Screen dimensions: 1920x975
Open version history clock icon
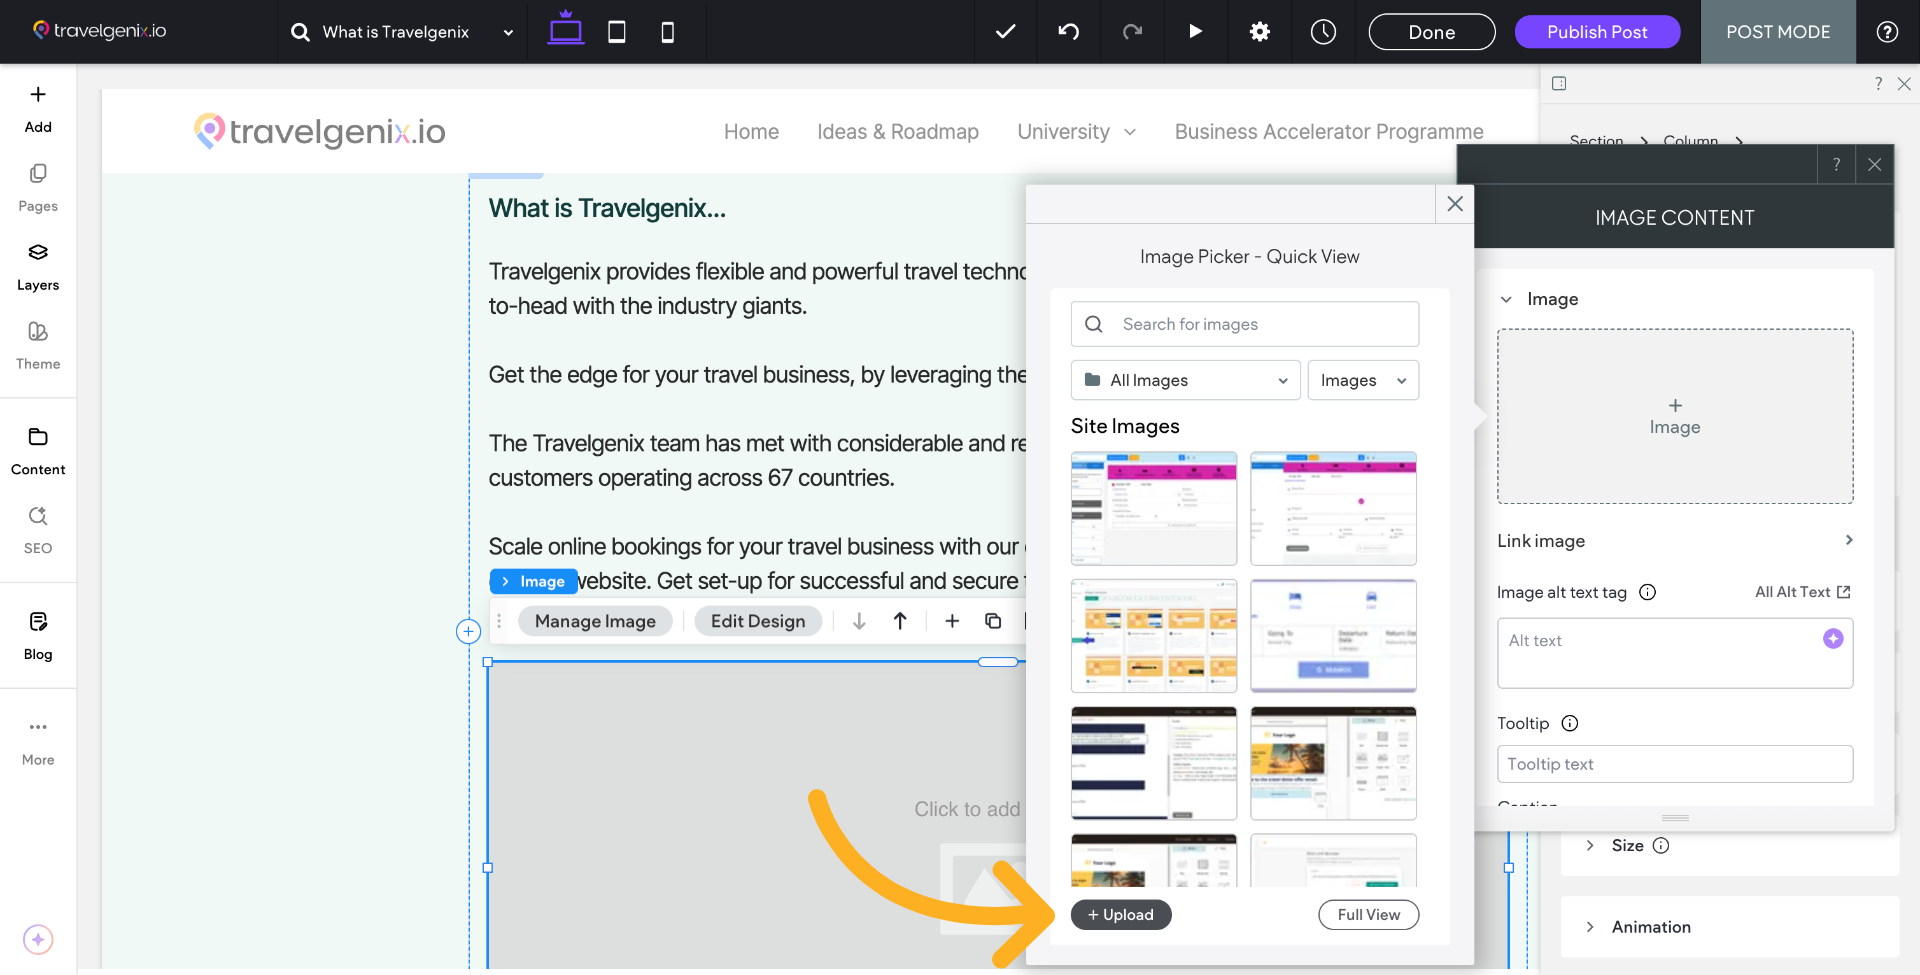click(x=1323, y=32)
